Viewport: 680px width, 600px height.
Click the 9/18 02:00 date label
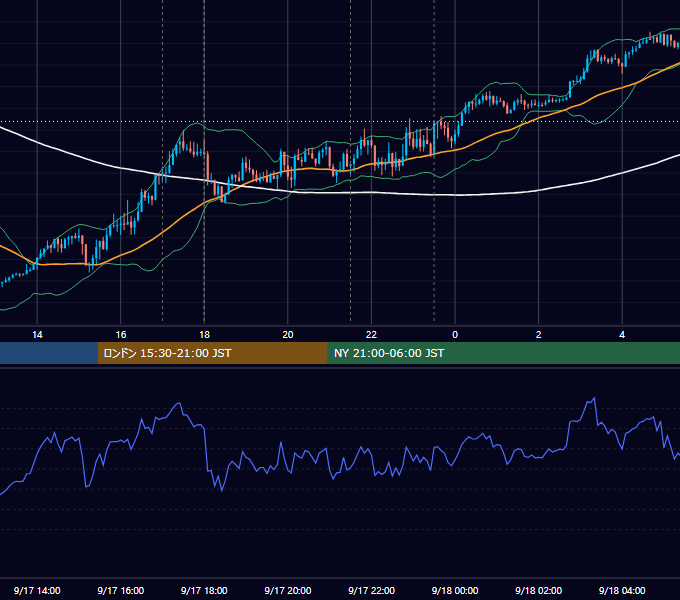click(x=538, y=590)
